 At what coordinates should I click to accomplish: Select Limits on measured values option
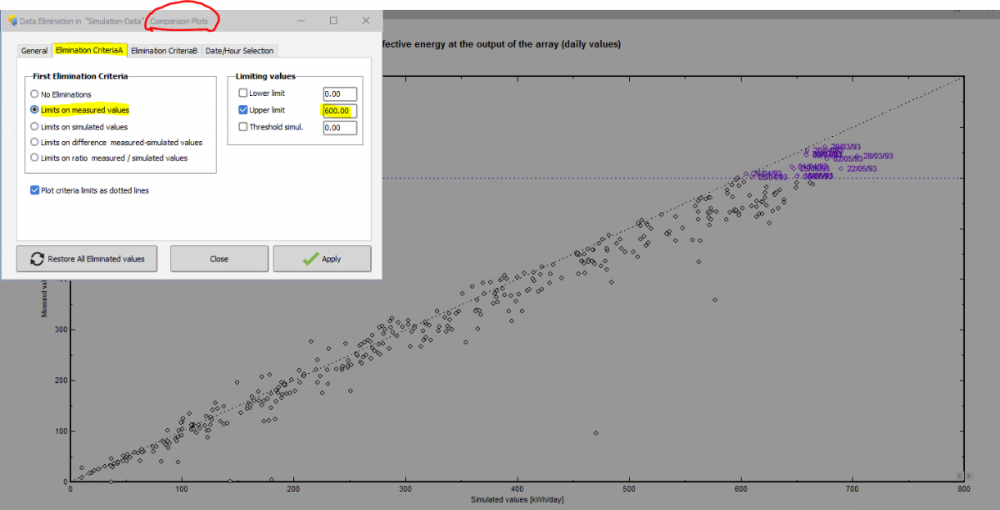pos(35,110)
